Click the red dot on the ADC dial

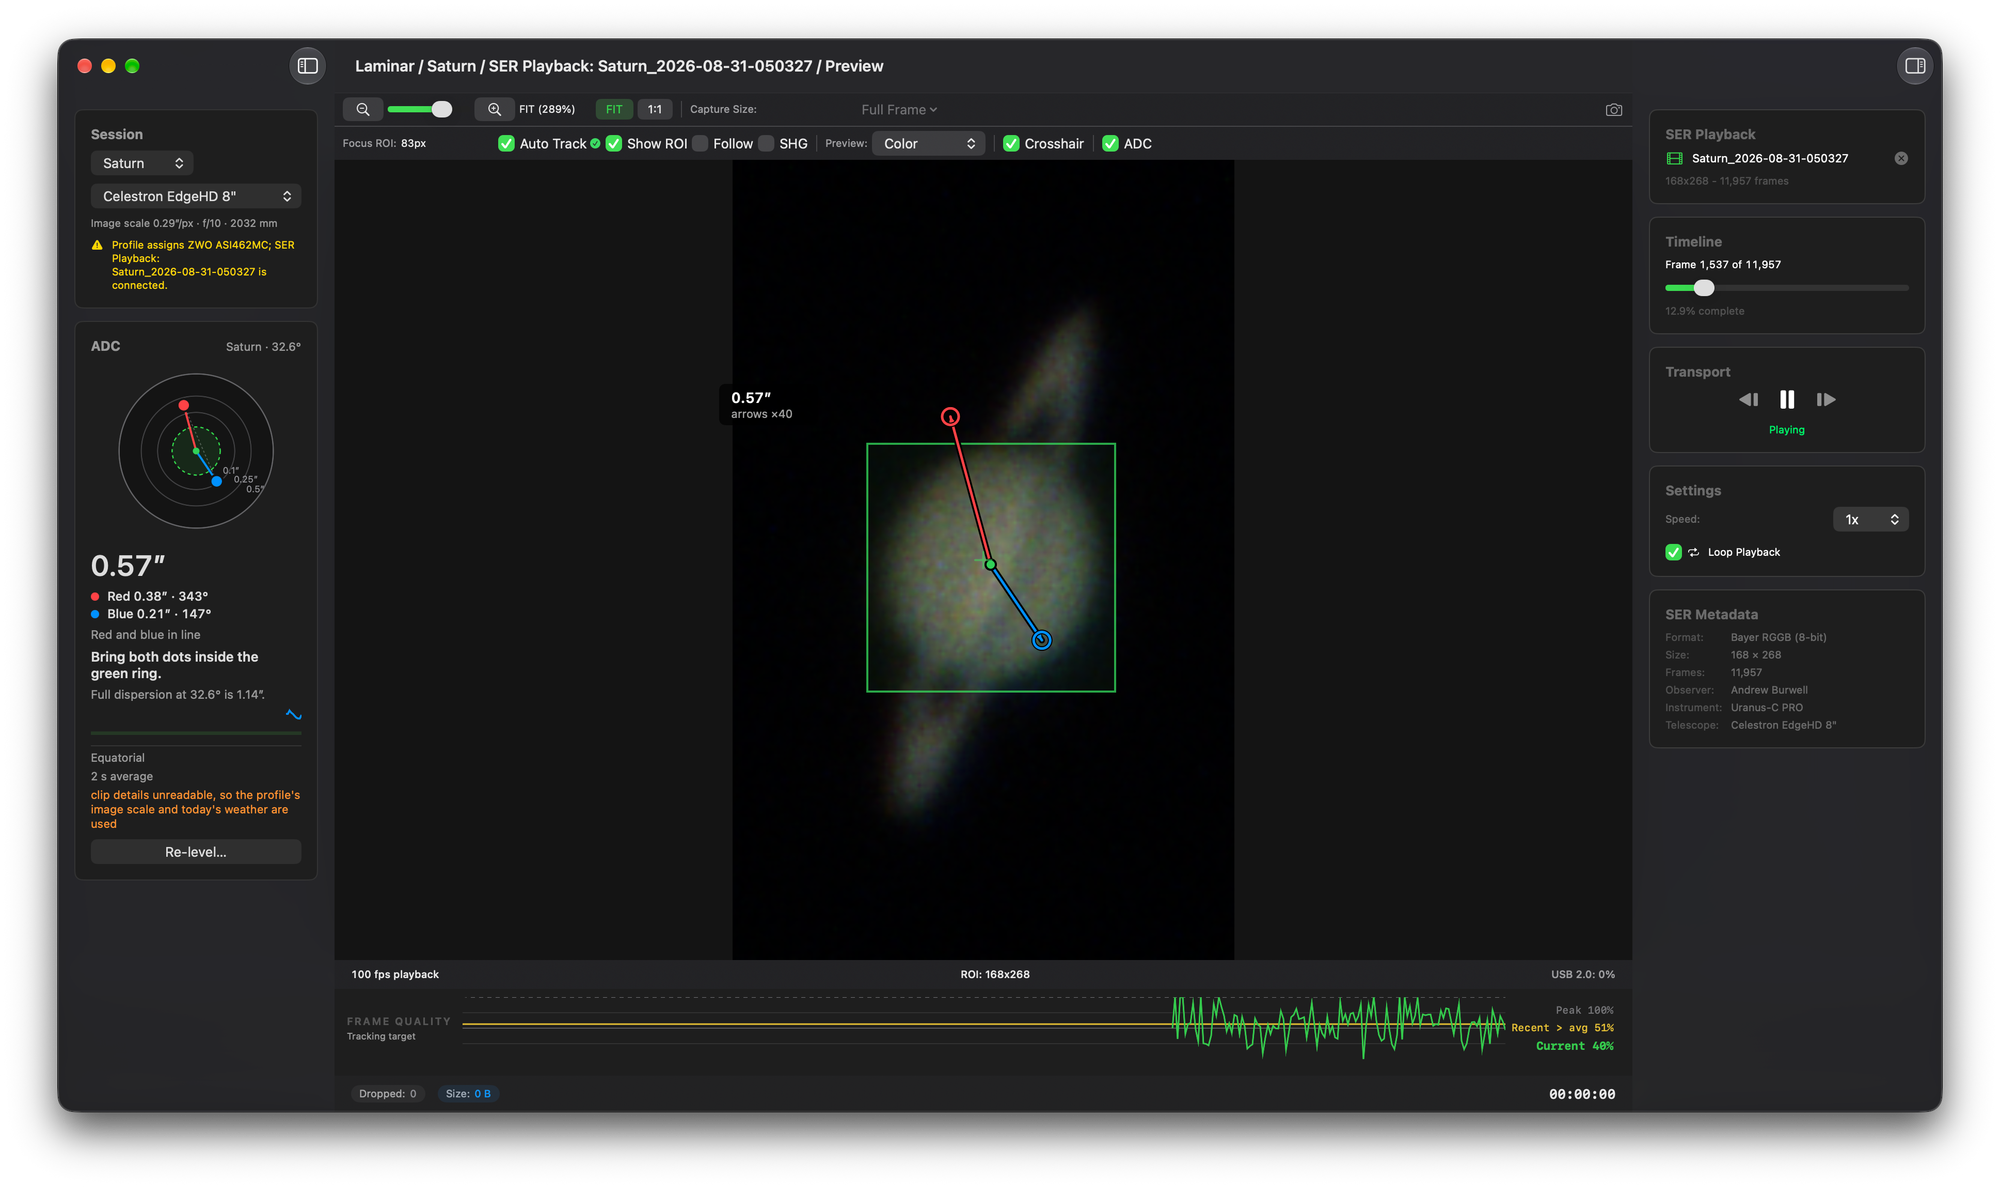click(183, 405)
